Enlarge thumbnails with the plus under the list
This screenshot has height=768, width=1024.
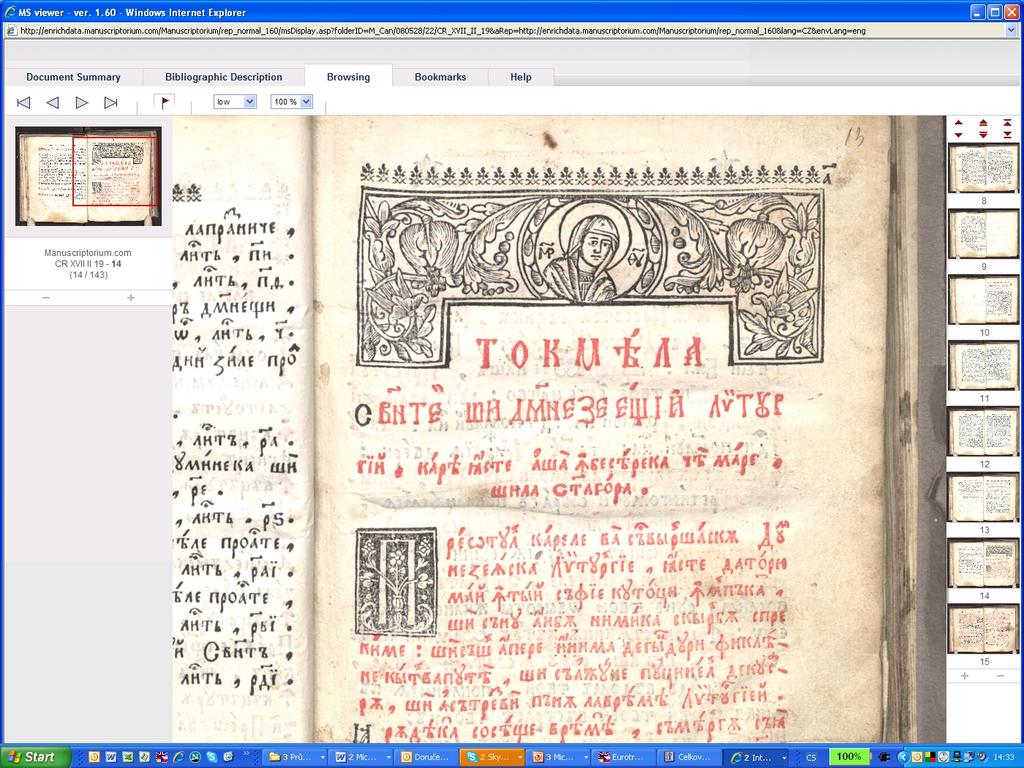[965, 676]
